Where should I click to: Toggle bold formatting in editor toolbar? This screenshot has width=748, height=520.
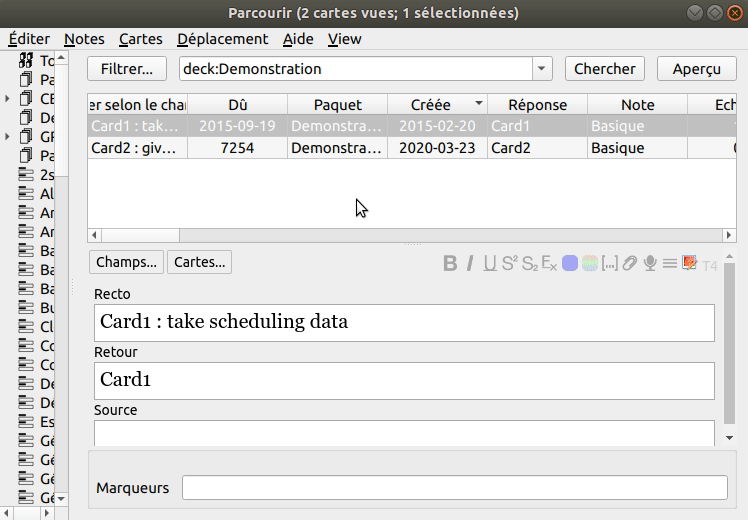click(450, 263)
